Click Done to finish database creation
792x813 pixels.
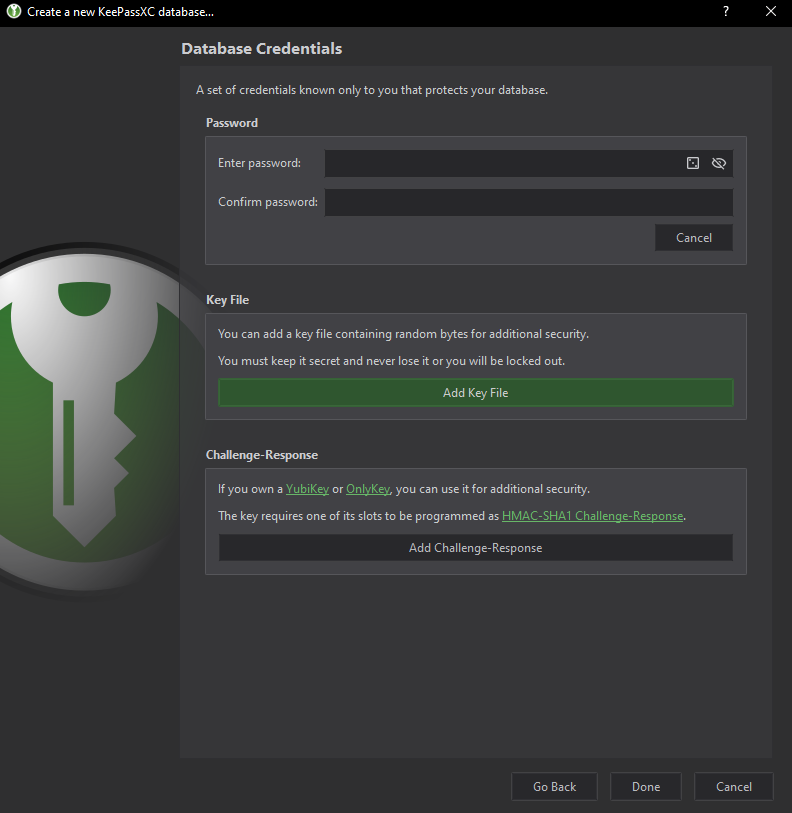pos(646,787)
